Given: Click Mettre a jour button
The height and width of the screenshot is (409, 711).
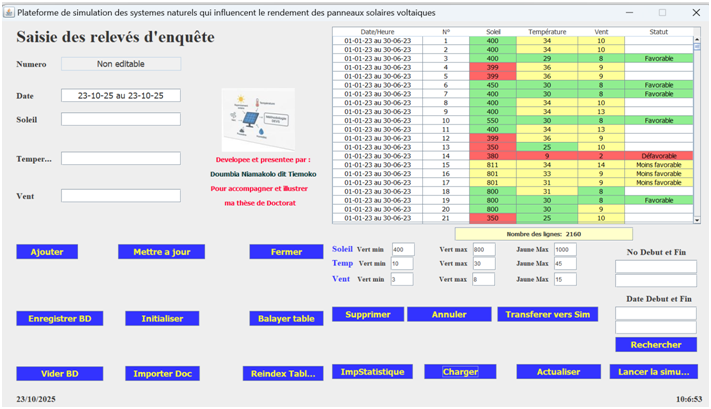Looking at the screenshot, I should [x=161, y=252].
